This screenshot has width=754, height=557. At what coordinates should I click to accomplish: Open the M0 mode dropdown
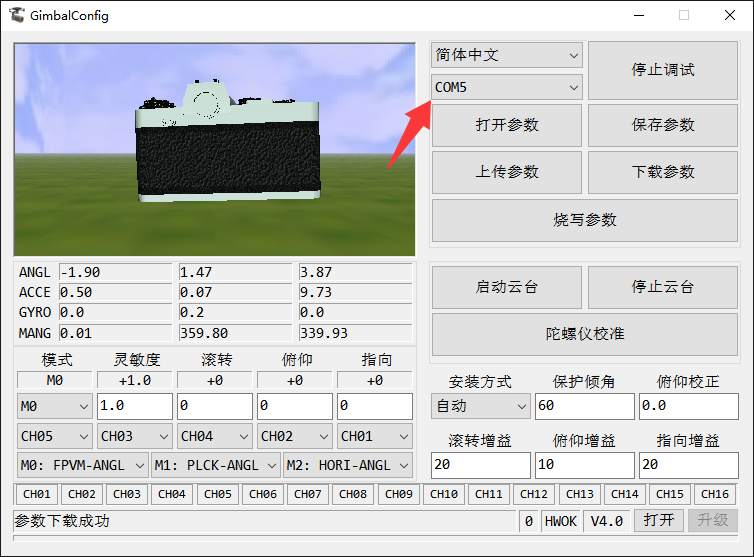coord(54,406)
